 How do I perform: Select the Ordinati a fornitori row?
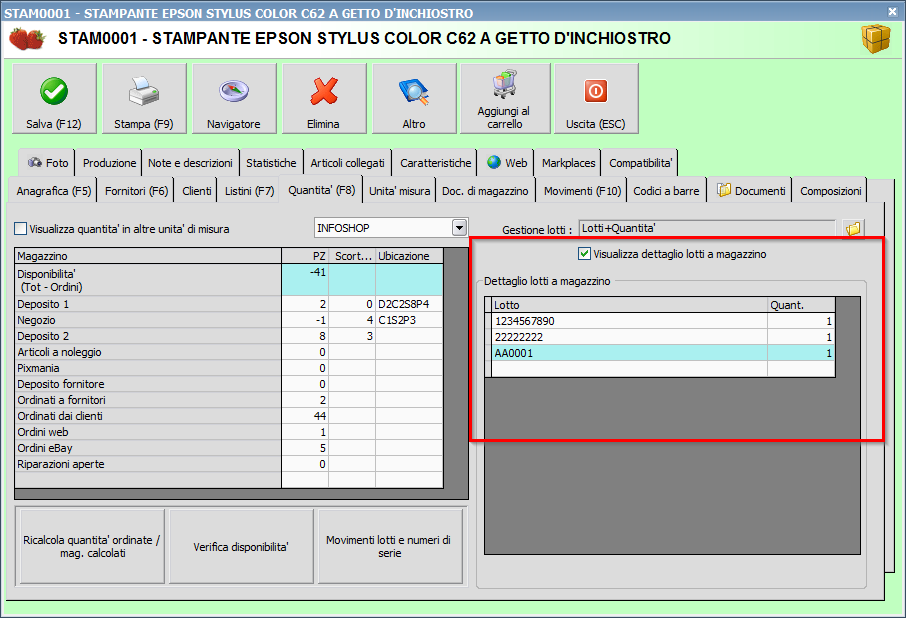click(229, 400)
